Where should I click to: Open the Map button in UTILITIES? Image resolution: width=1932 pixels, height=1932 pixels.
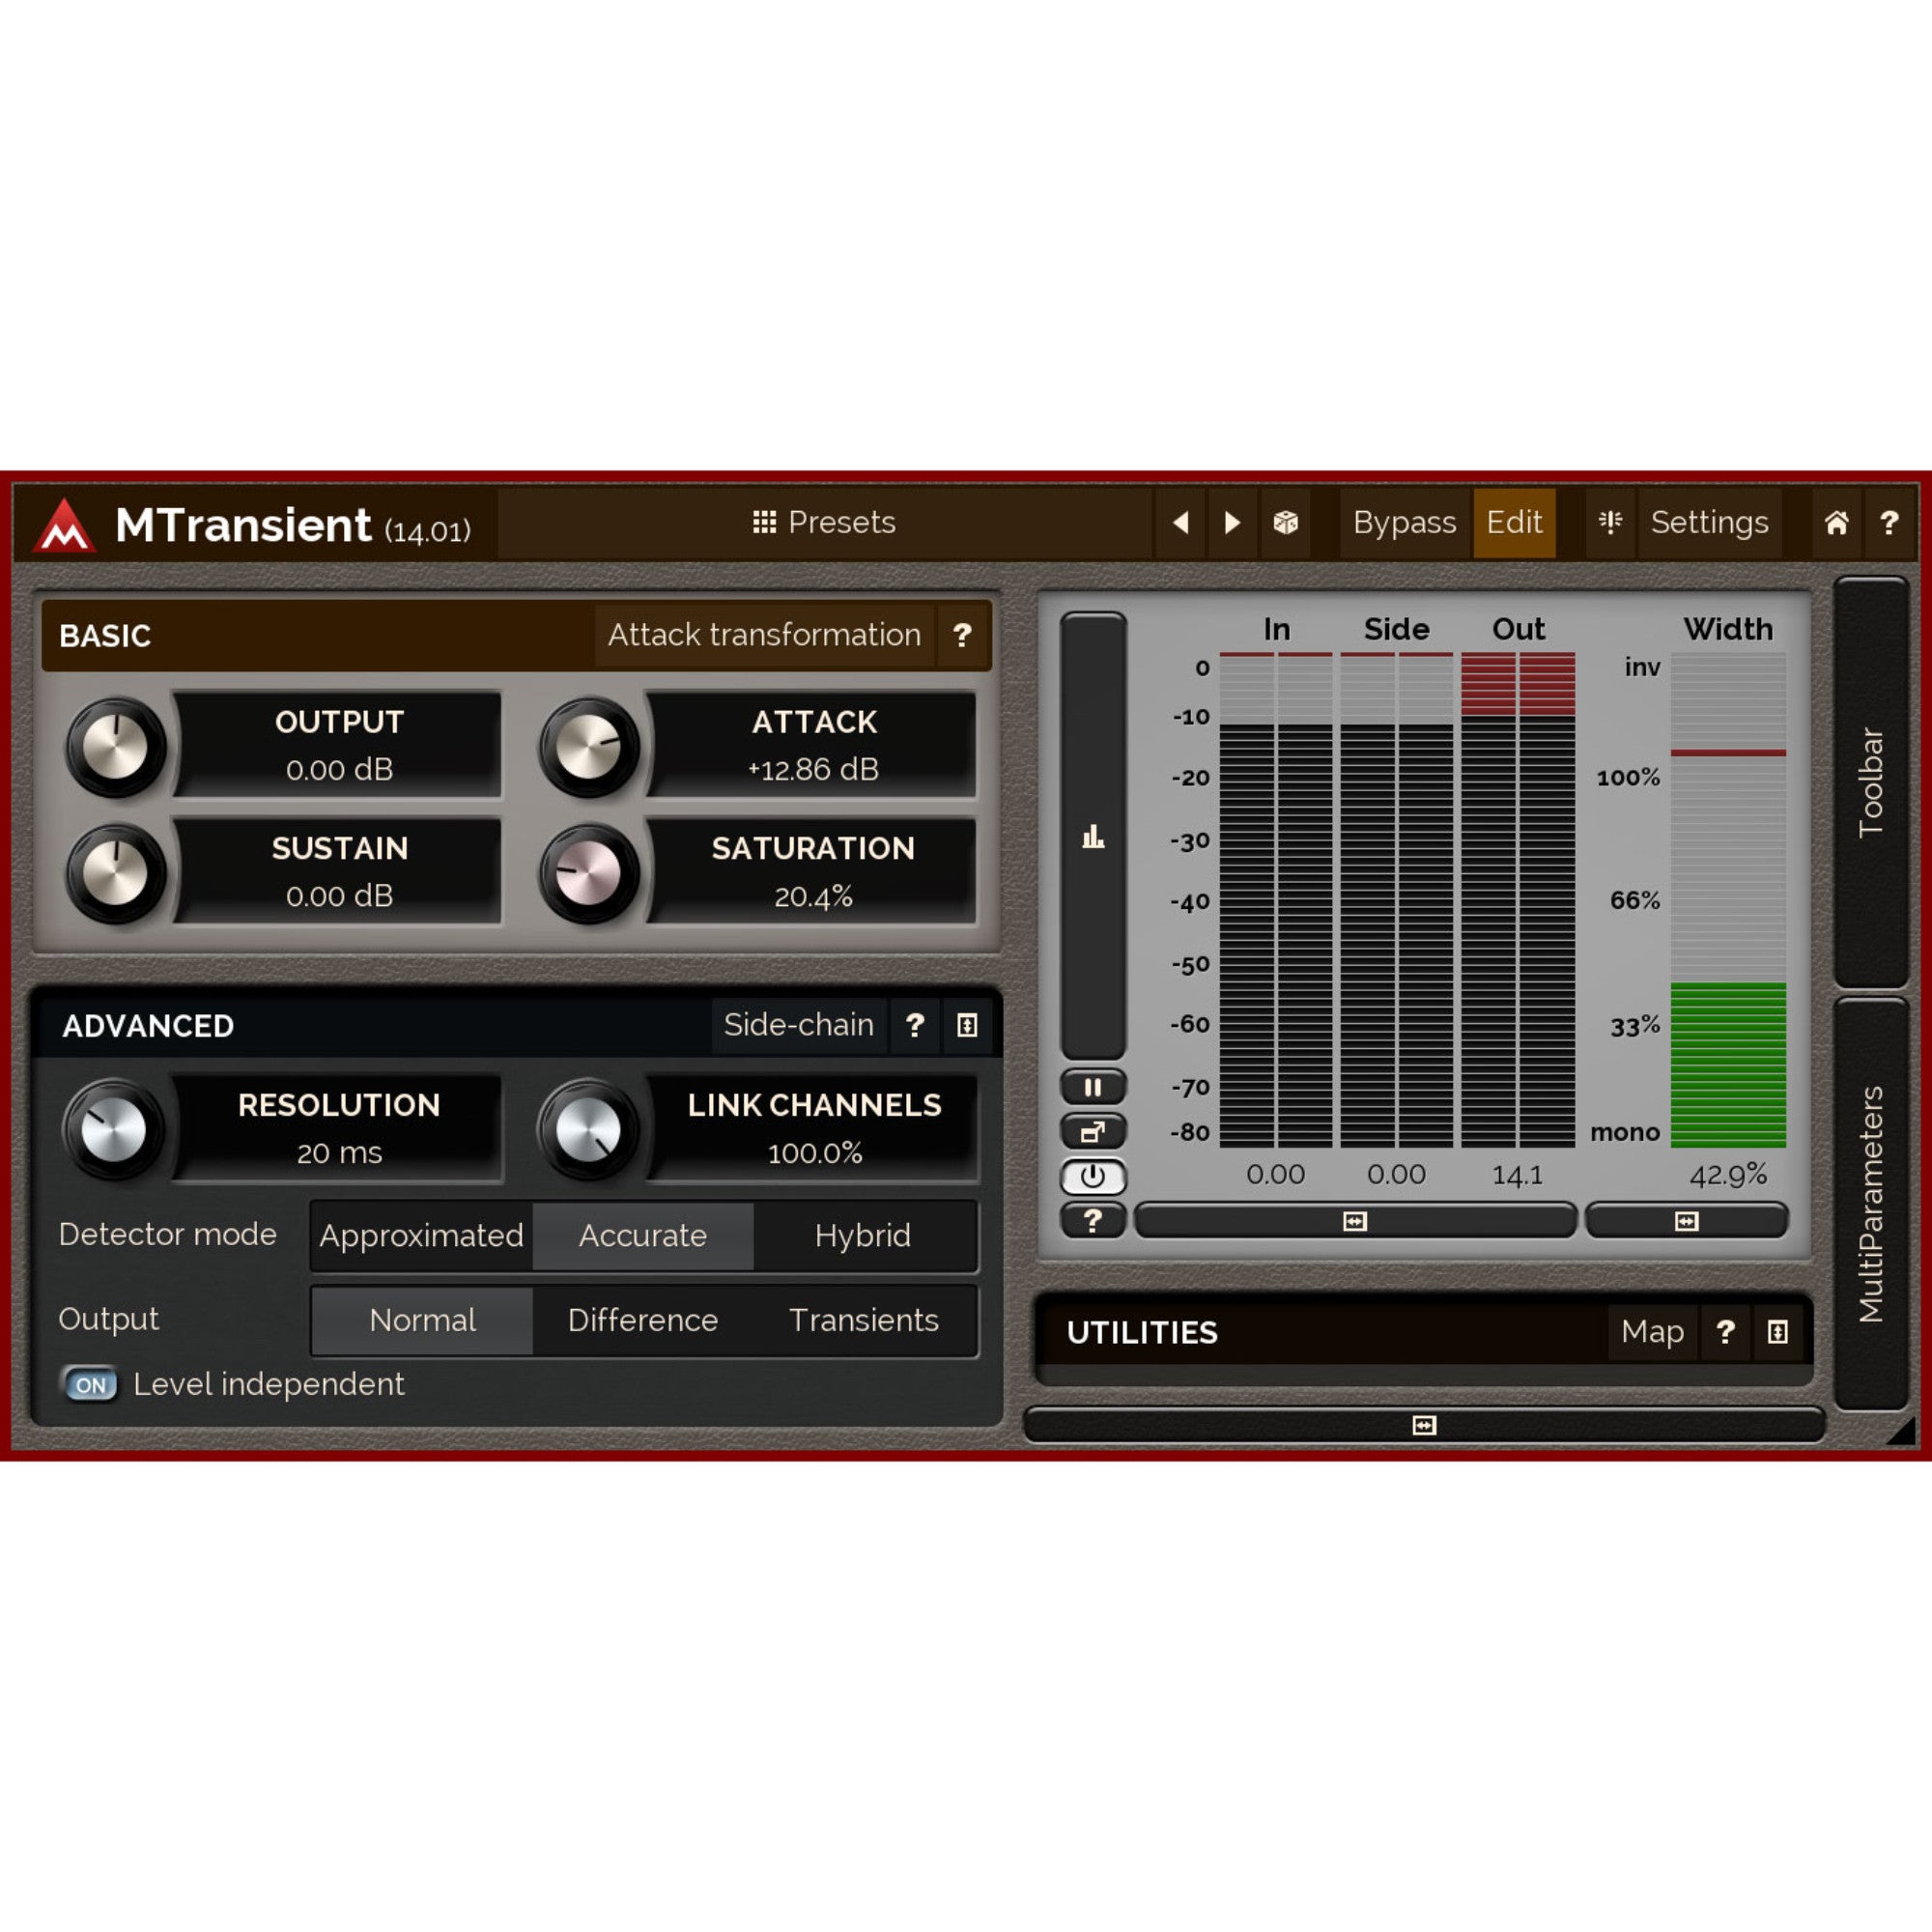[x=1652, y=1332]
